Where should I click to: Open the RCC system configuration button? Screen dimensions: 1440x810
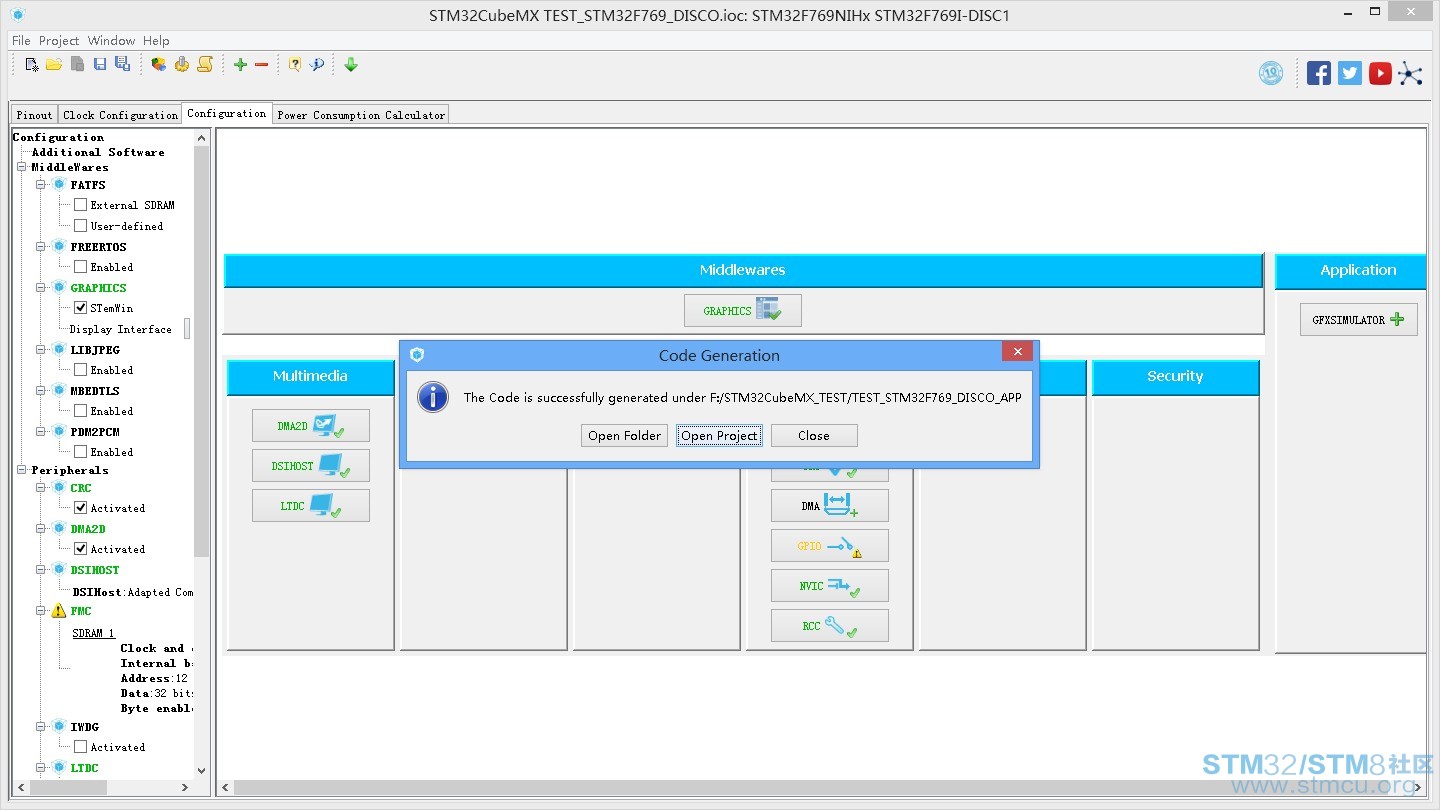tap(830, 625)
